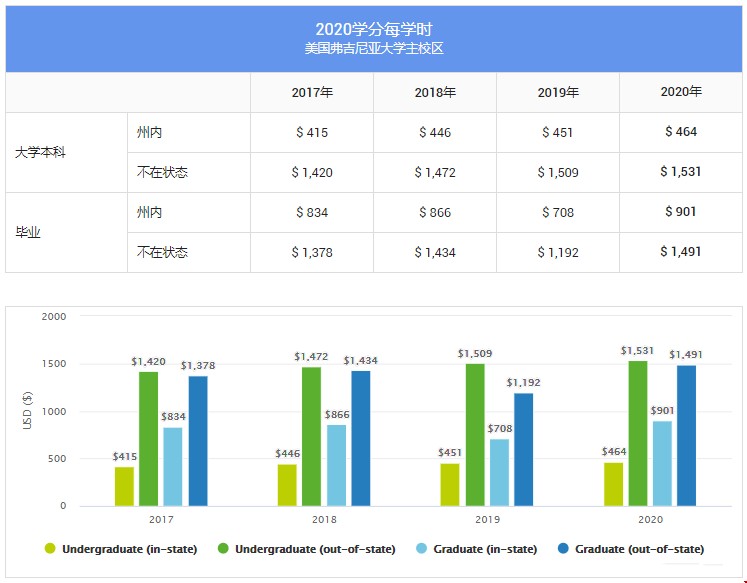747x583 pixels.
Task: Click the 1500 y-axis tick label
Action: (53, 364)
